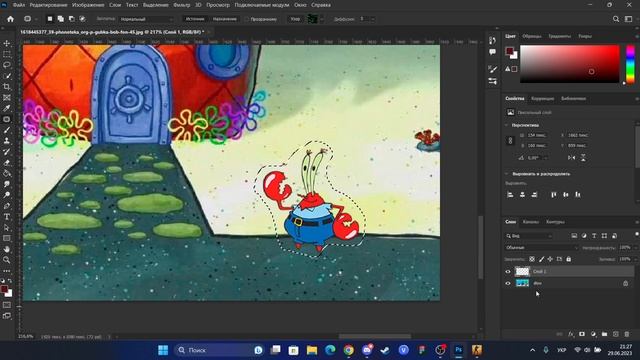The width and height of the screenshot is (640, 360).
Task: Lock all padlock icon in Layers
Action: pos(569,259)
